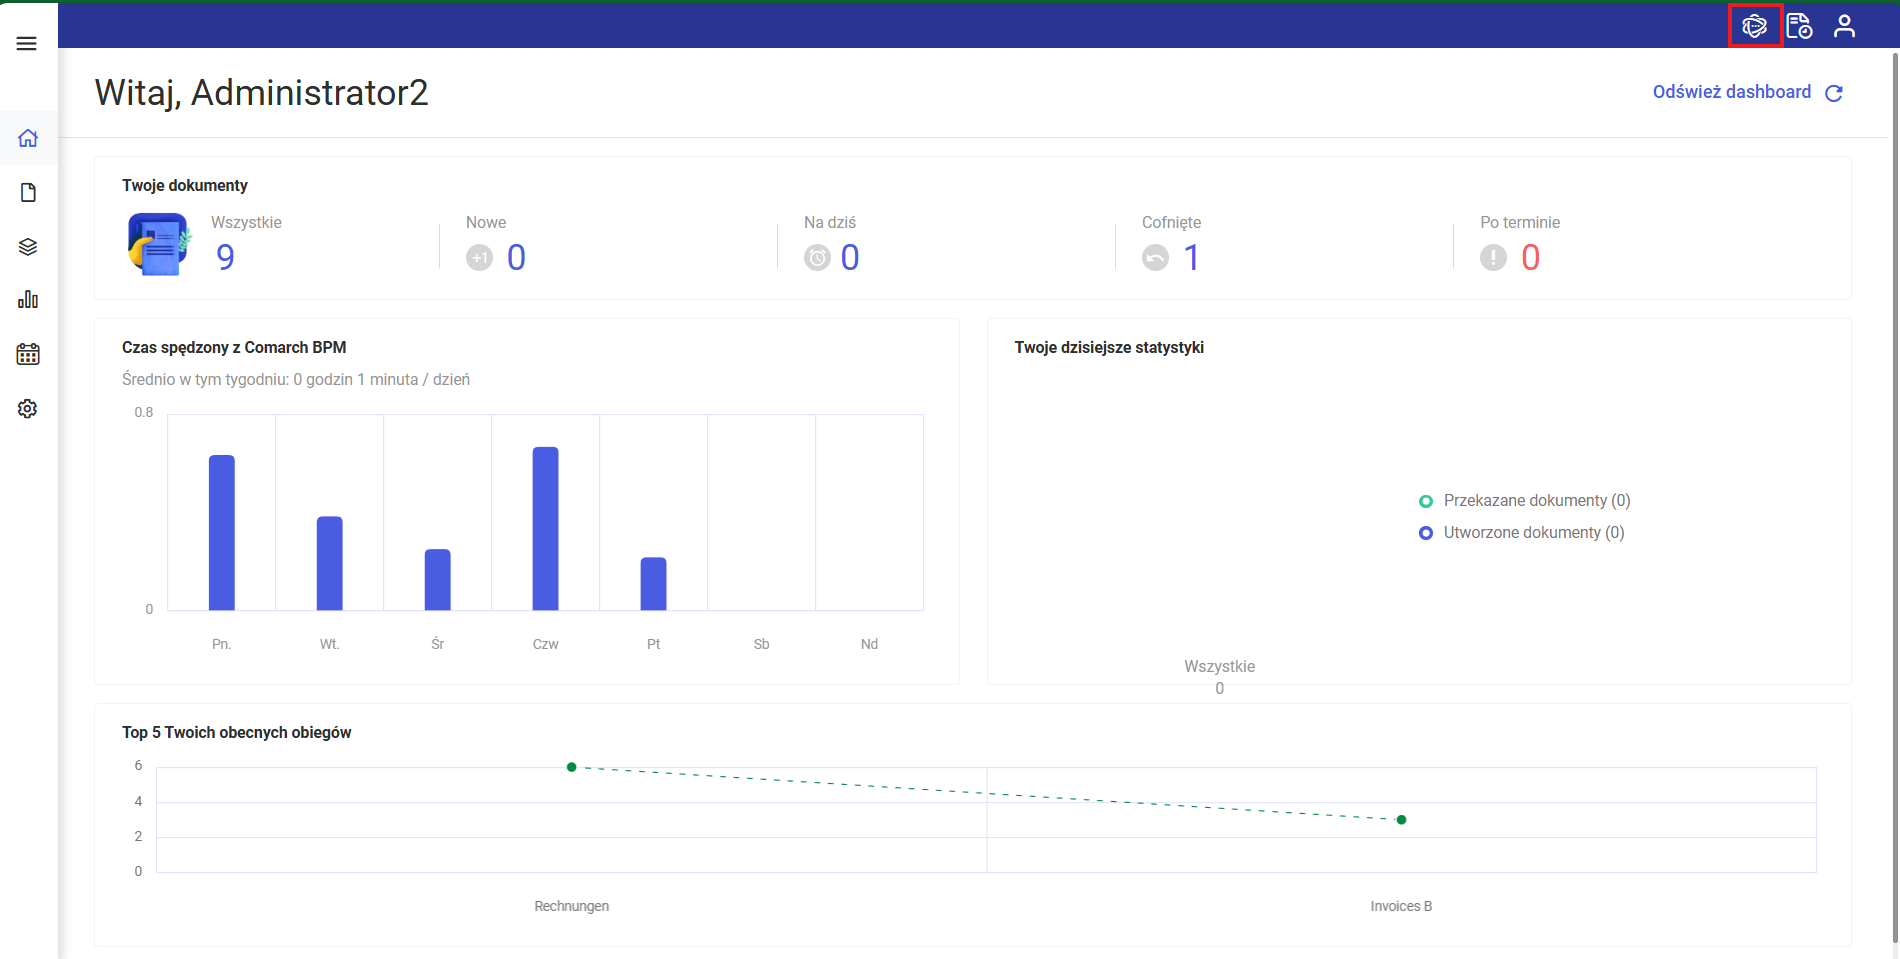1900x959 pixels.
Task: Open the Cofnięte documents count
Action: (x=1191, y=258)
